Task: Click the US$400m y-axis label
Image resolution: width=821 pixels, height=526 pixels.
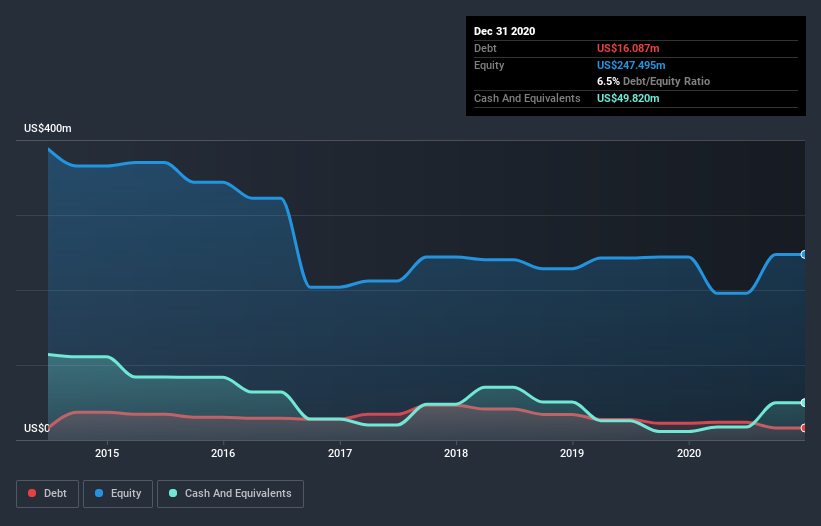Action: pyautogui.click(x=48, y=128)
